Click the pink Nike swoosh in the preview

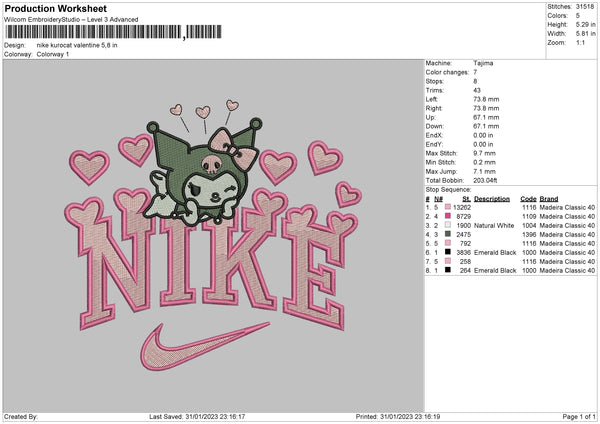(204, 346)
